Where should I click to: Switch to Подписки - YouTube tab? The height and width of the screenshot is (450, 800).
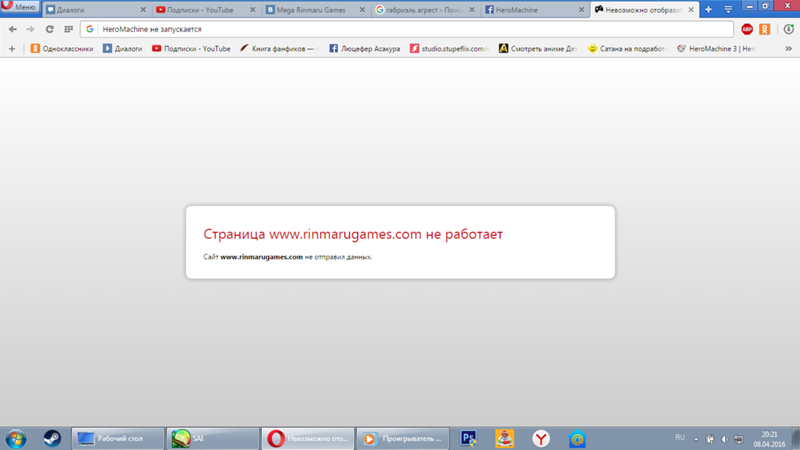(x=205, y=10)
